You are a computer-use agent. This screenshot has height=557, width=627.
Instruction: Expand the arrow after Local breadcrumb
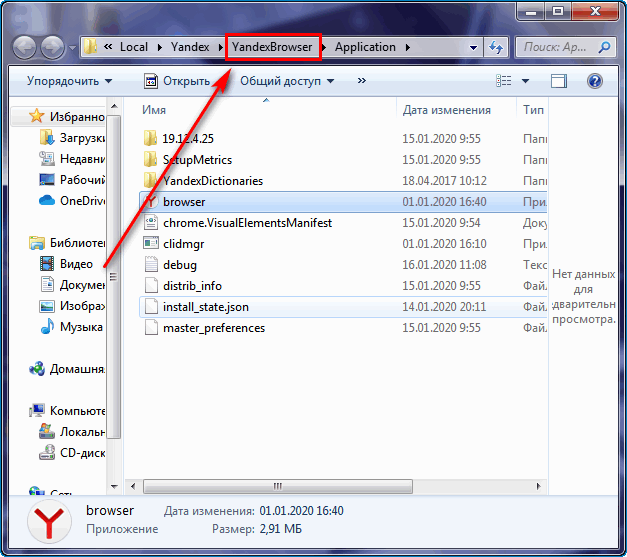click(x=160, y=48)
